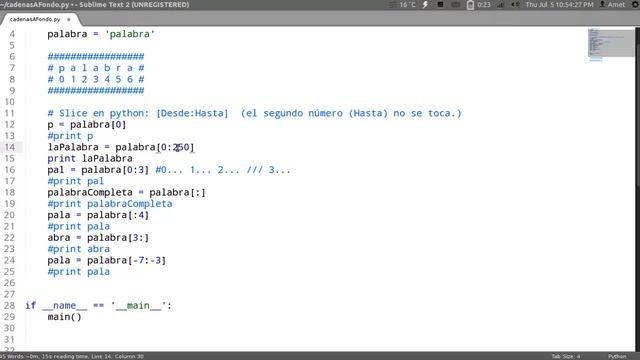
Task: Open the network signal indicator
Action: tap(500, 4)
